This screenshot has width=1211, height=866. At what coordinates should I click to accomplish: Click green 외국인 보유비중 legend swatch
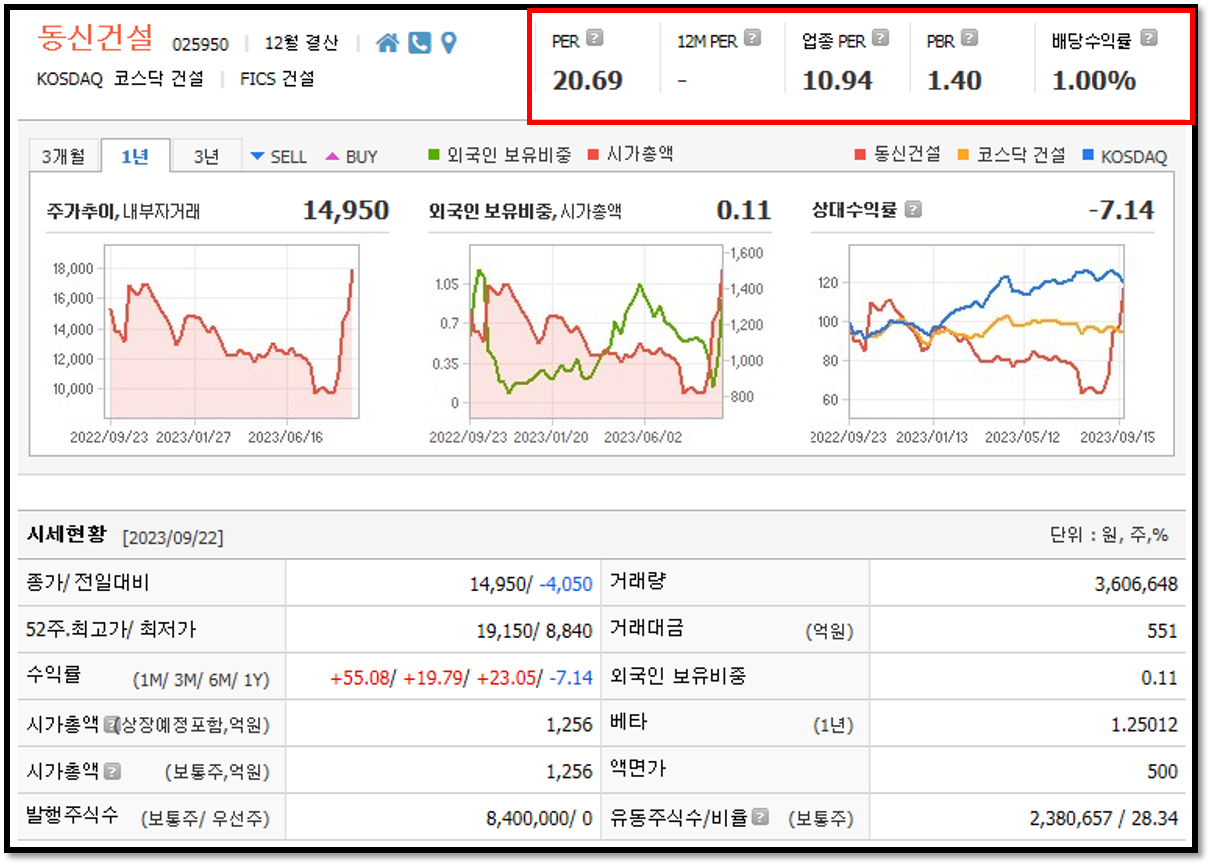tap(434, 154)
